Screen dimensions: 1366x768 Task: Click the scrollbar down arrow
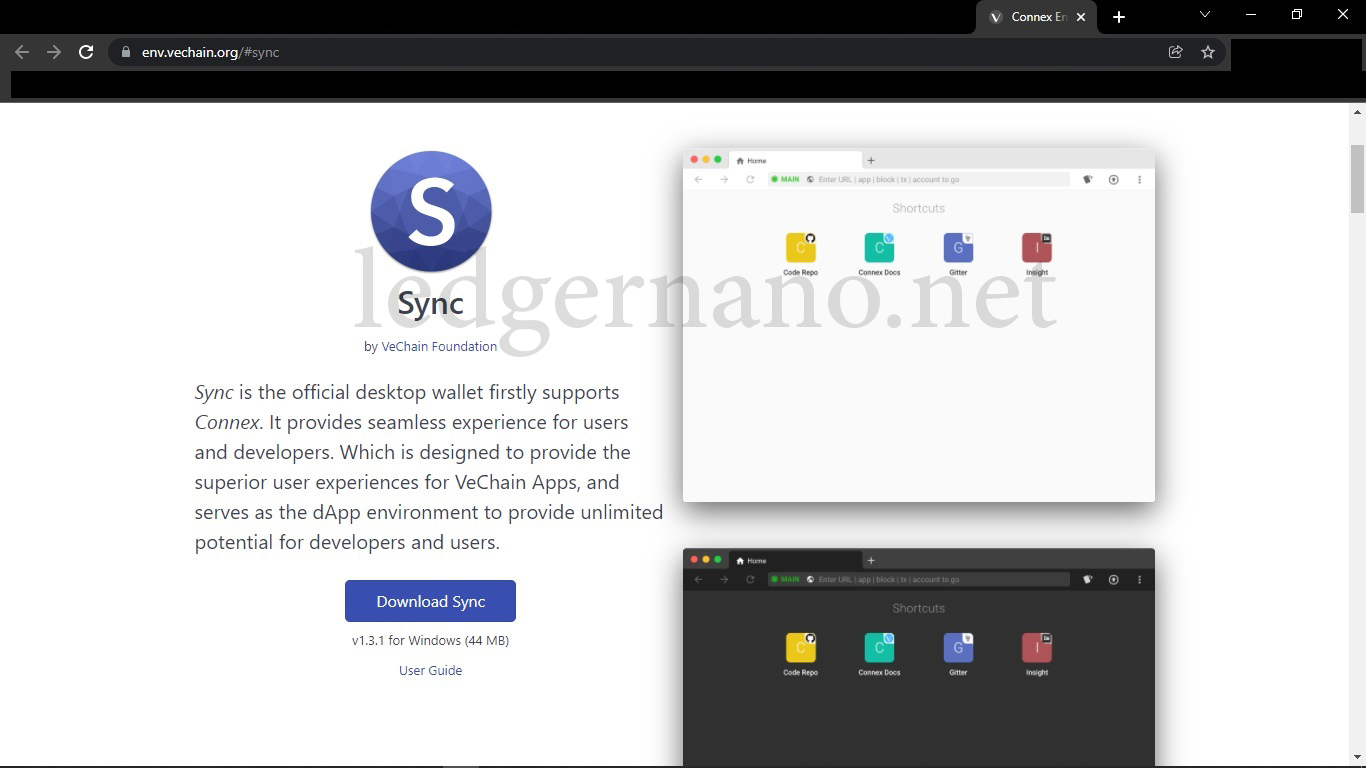click(x=1357, y=758)
